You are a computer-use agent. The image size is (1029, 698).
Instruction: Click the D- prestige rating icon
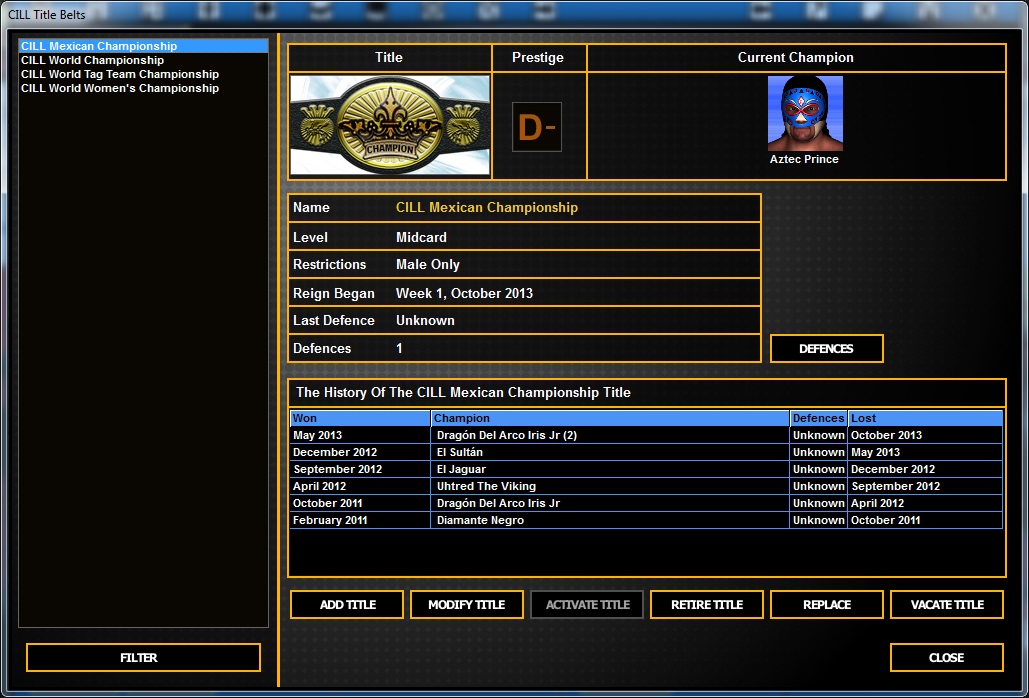point(538,127)
